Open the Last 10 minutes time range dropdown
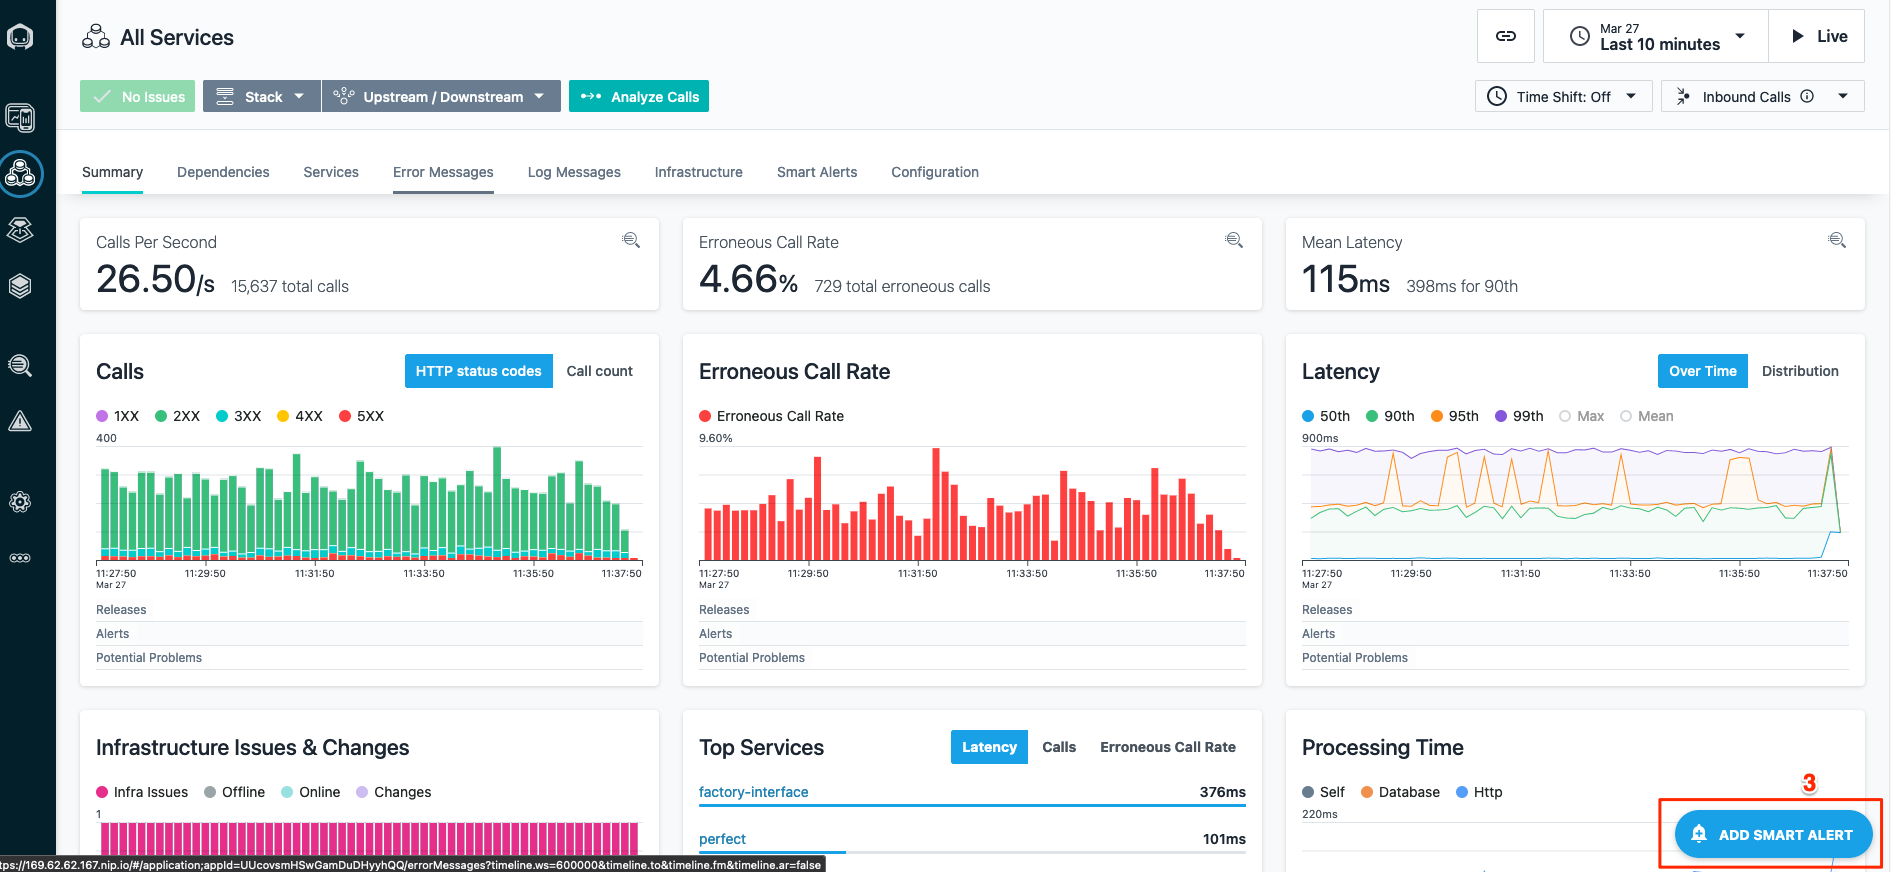Screen dimensions: 1891x872 click(x=1656, y=36)
